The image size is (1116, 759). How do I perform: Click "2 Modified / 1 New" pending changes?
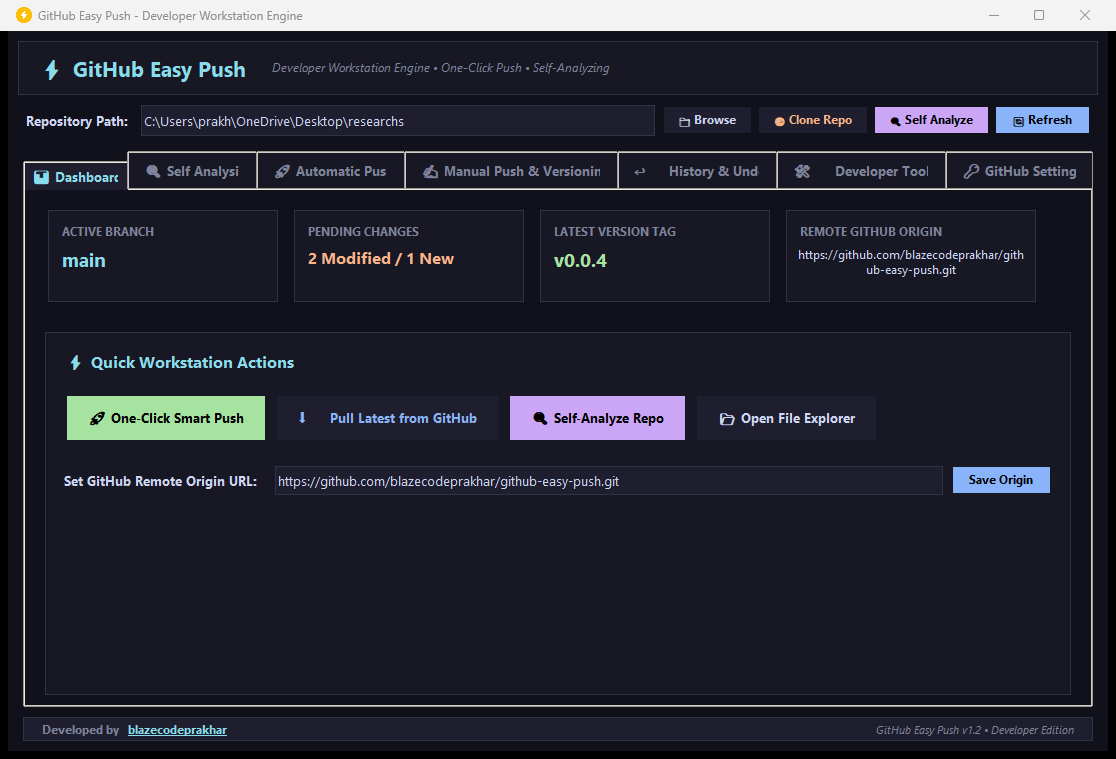click(x=381, y=258)
